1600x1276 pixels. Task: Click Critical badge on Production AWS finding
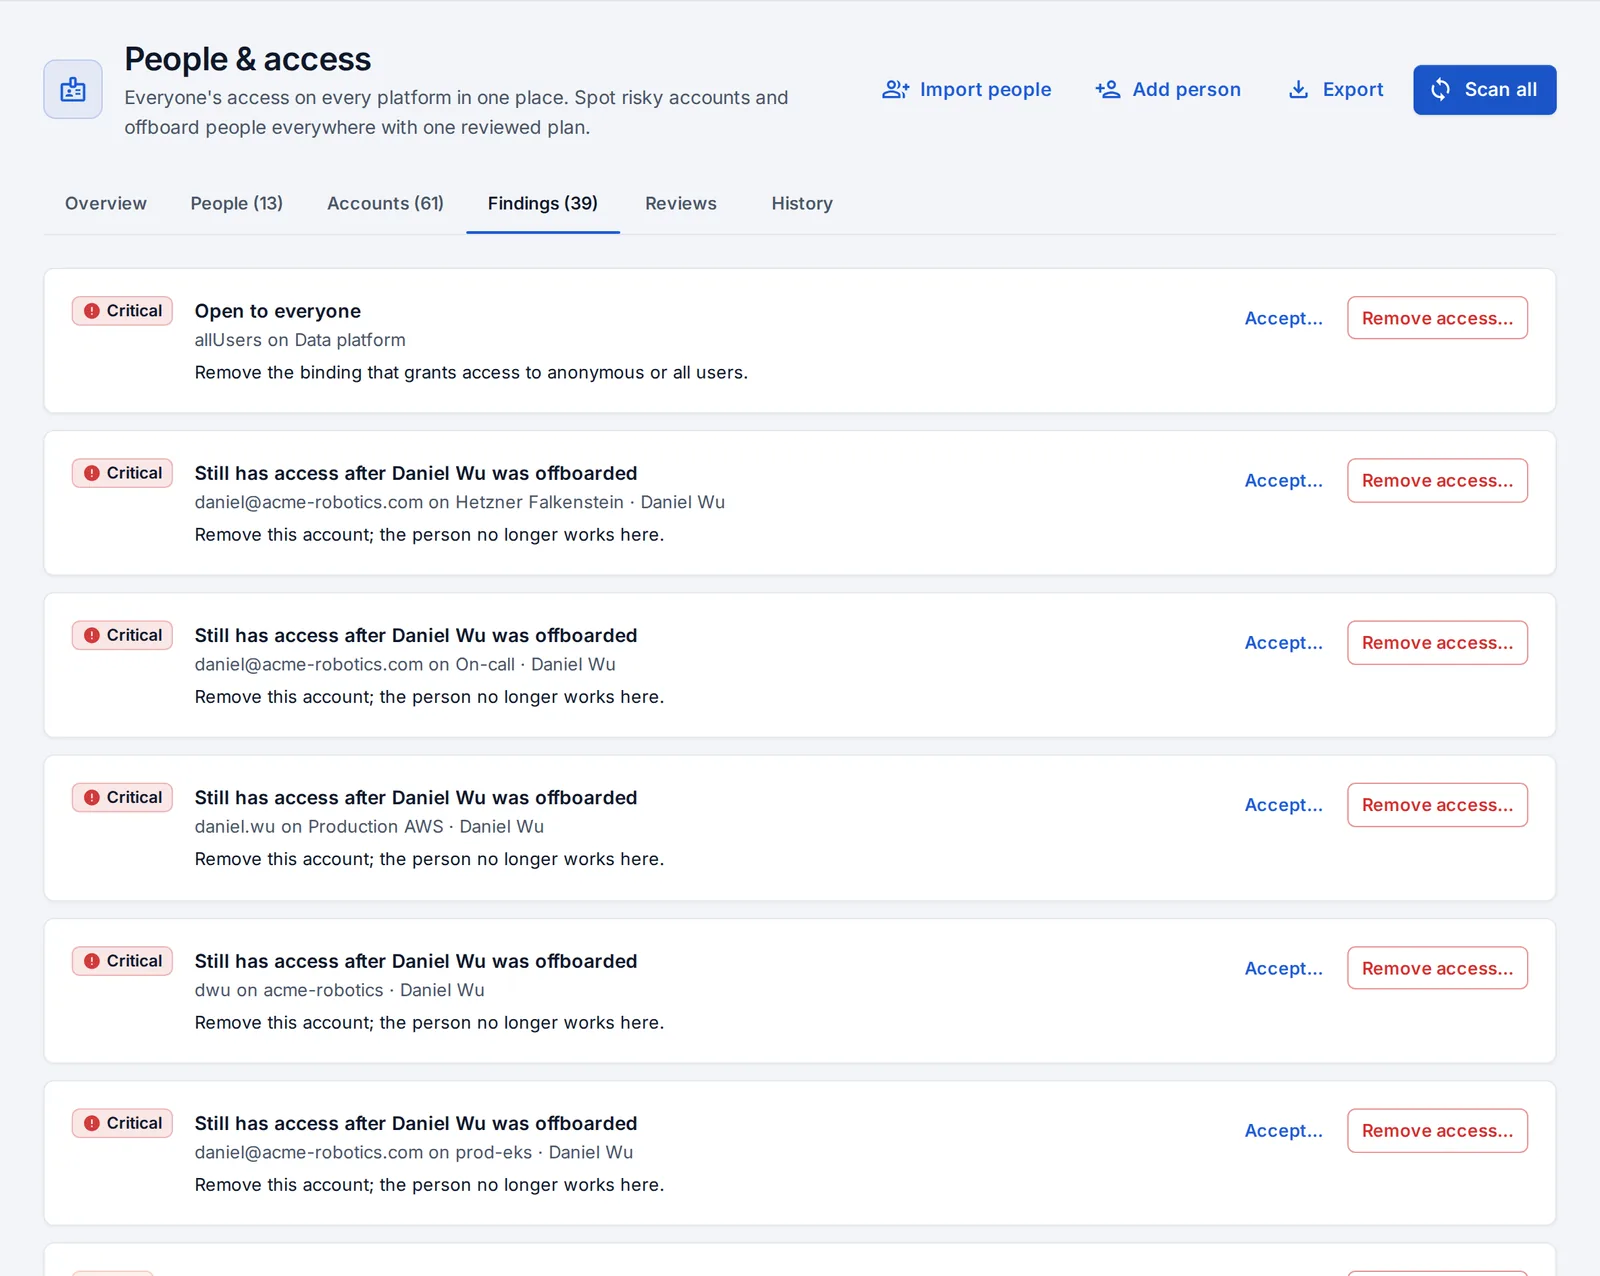point(122,797)
